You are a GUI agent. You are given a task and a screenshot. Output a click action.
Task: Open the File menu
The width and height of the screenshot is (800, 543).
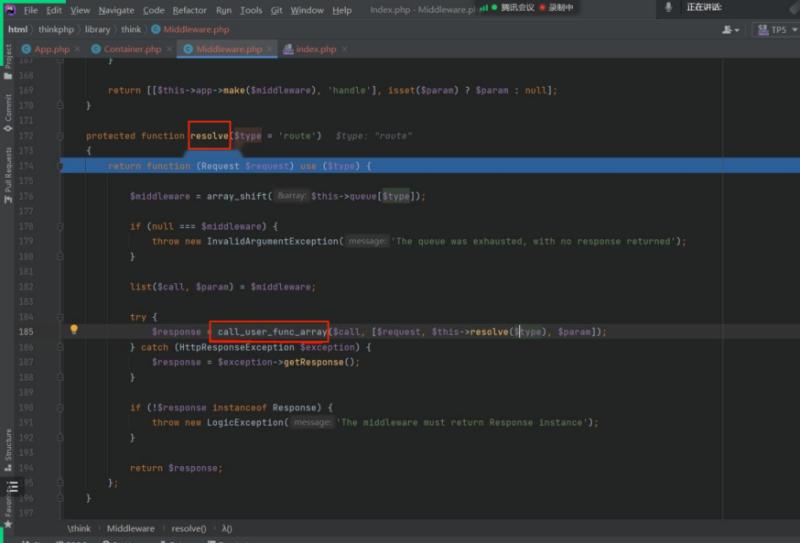tap(31, 10)
